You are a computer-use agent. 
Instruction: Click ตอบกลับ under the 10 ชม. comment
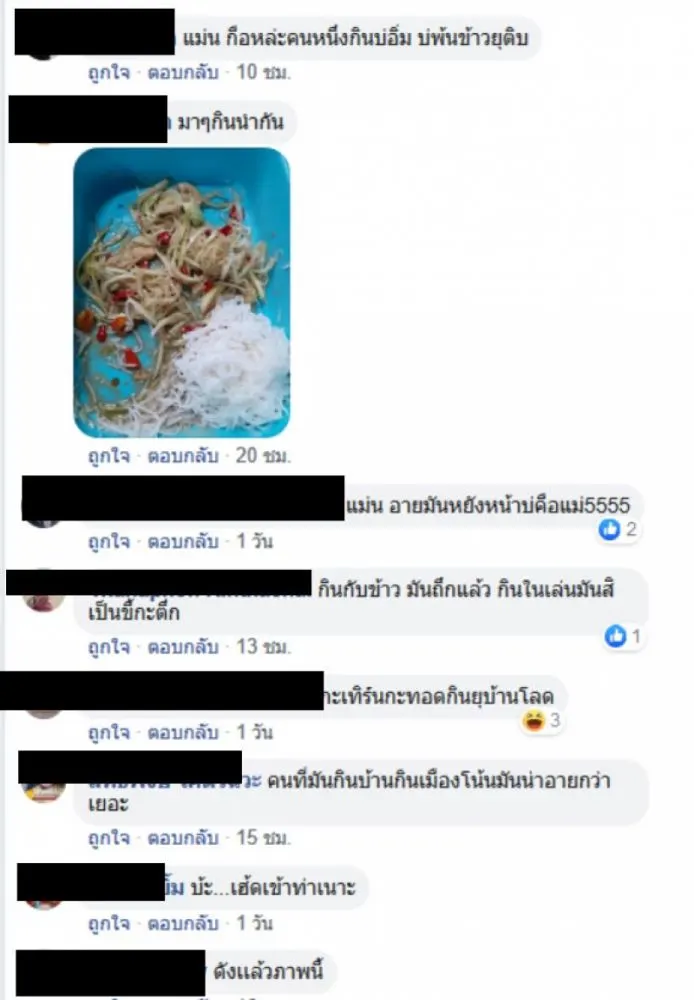click(x=183, y=73)
